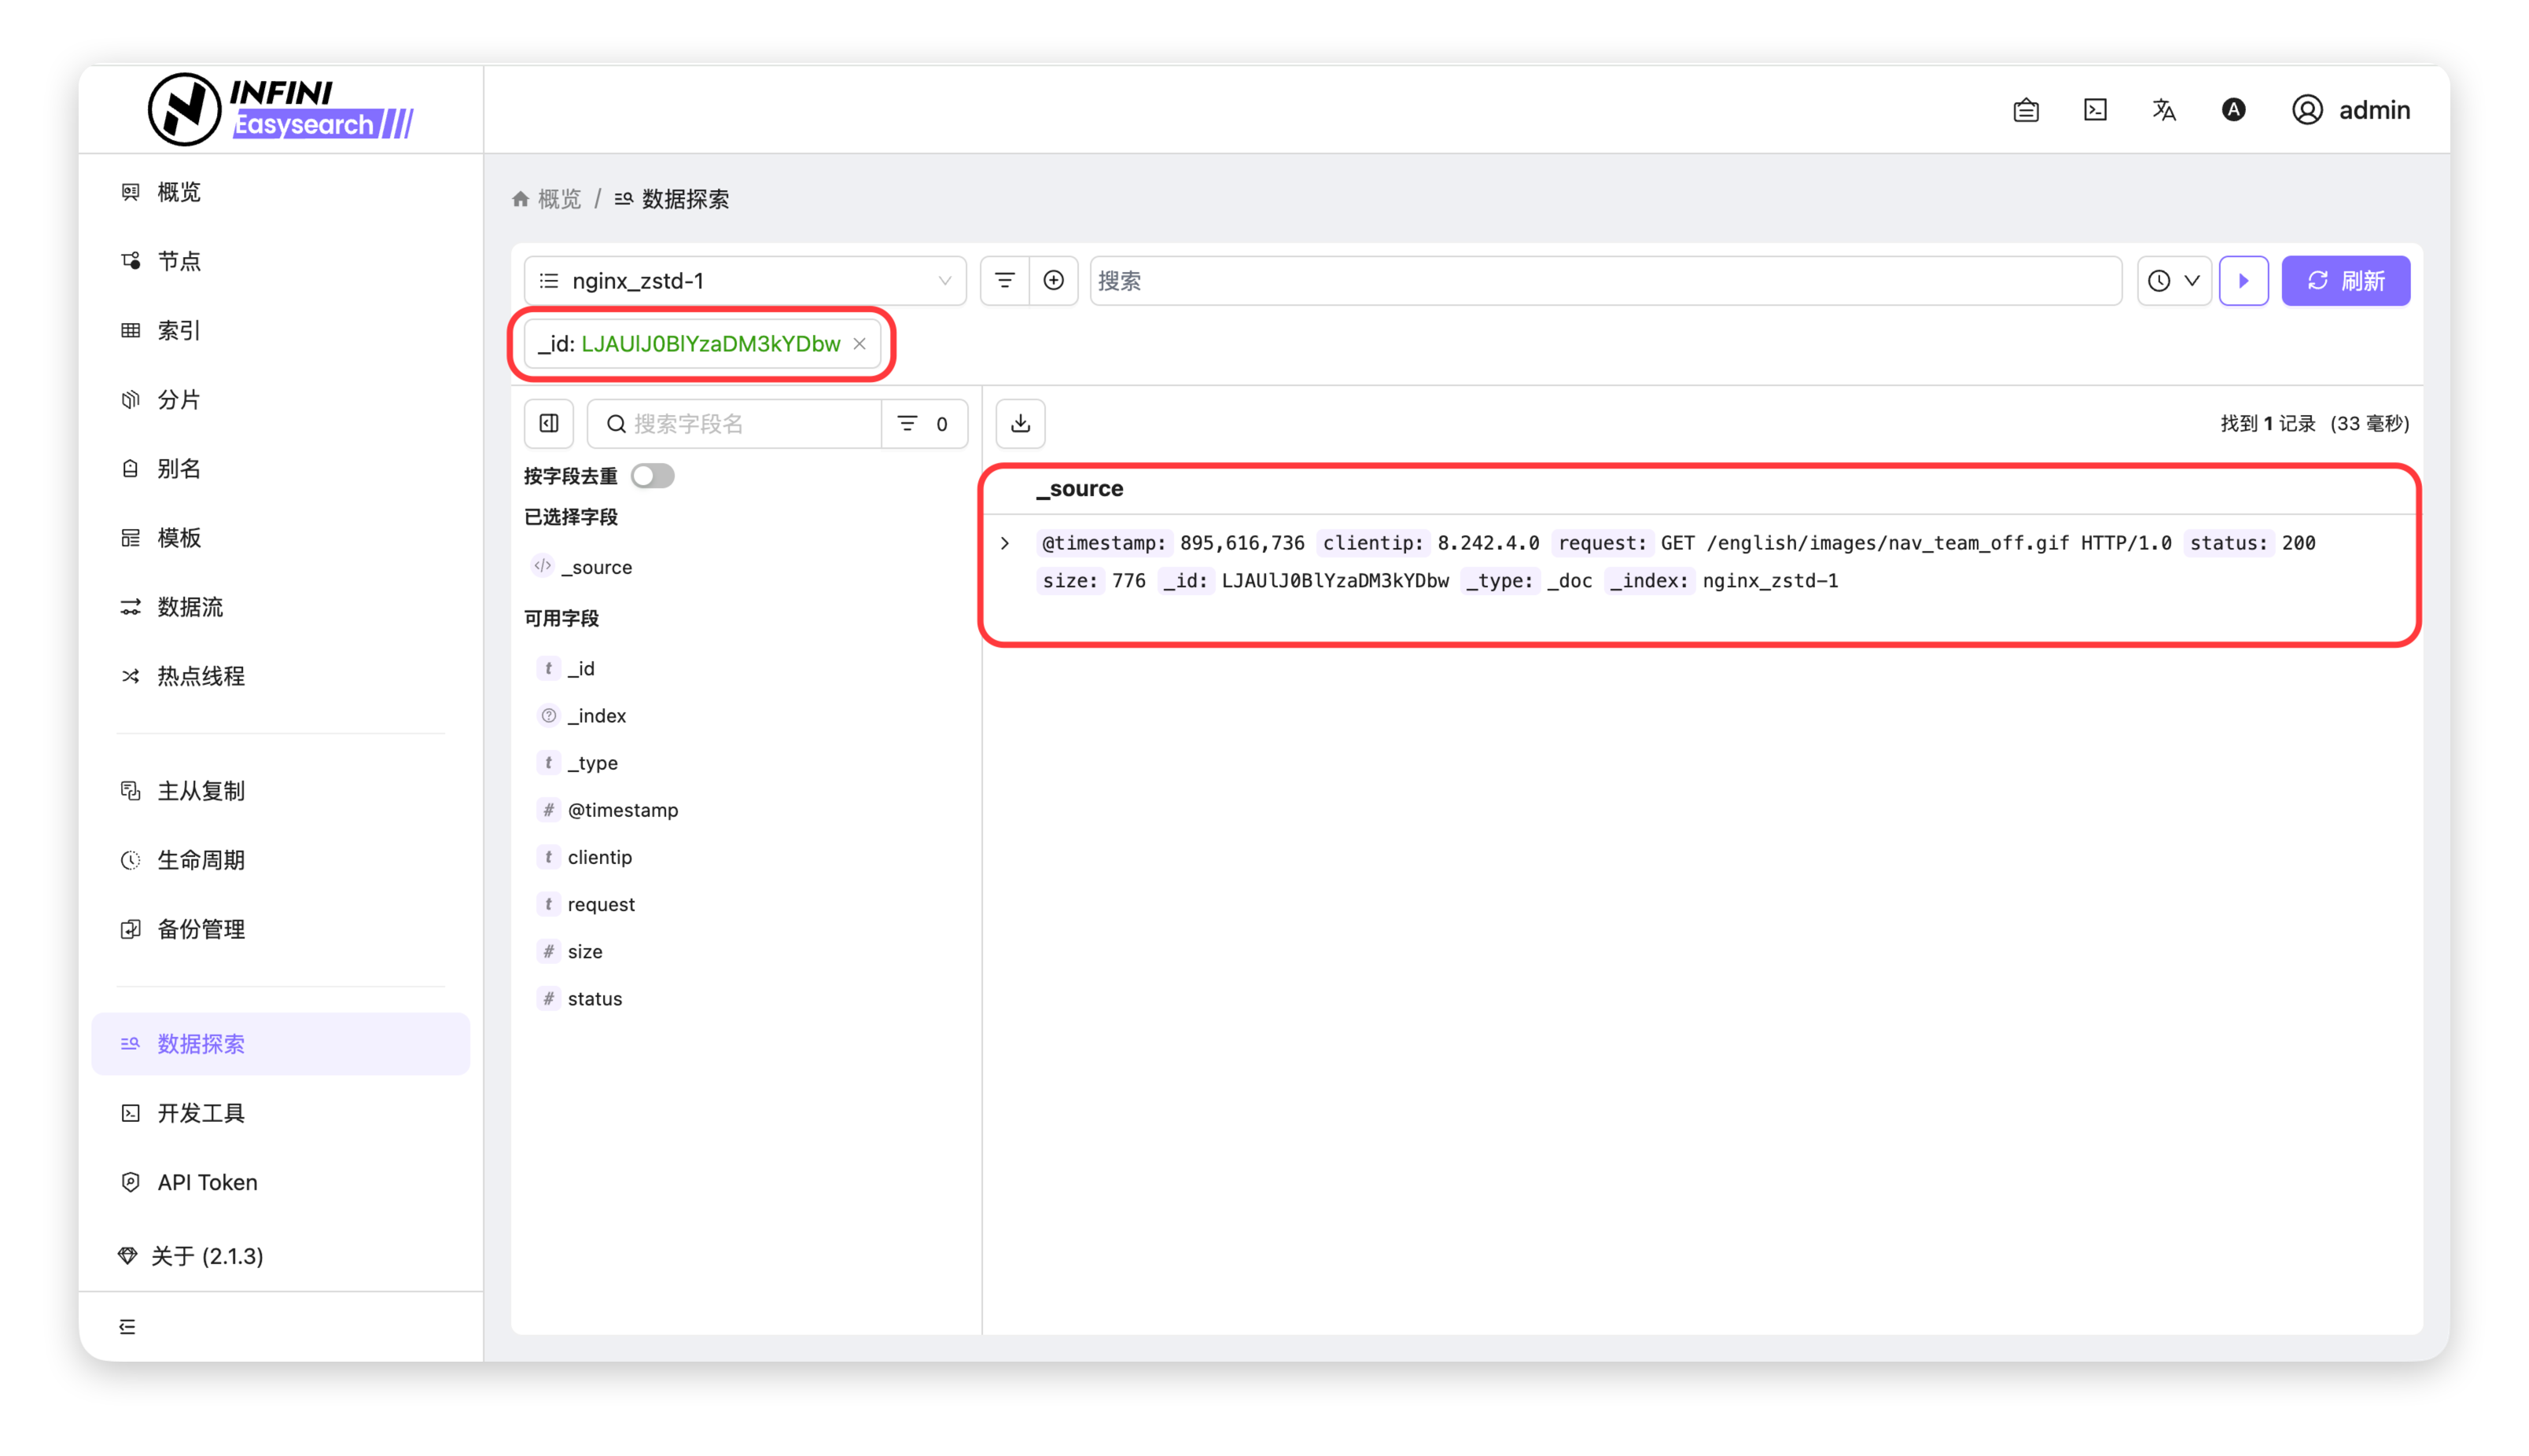Open the language translation icon

click(2163, 109)
